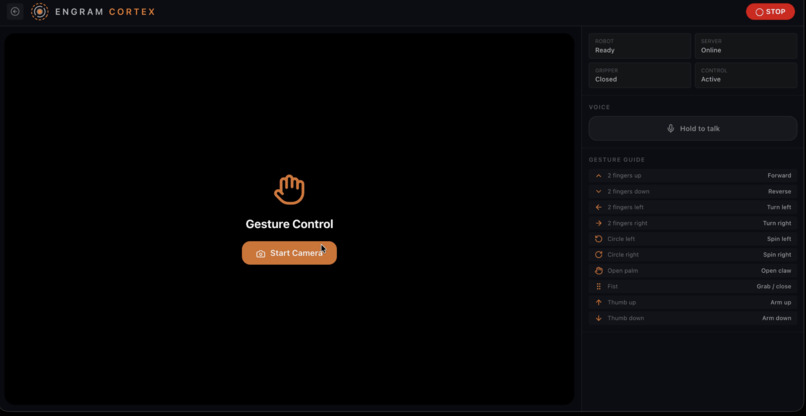Viewport: 806px width, 416px height.
Task: Click the back arrow icon
Action: pyautogui.click(x=15, y=11)
